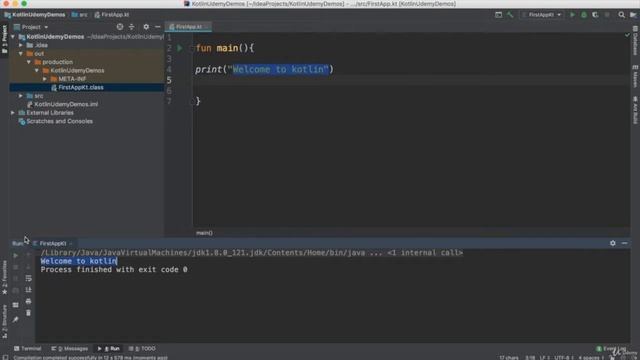Click the LF line separator in status bar
The width and height of the screenshot is (640, 360).
544,358
